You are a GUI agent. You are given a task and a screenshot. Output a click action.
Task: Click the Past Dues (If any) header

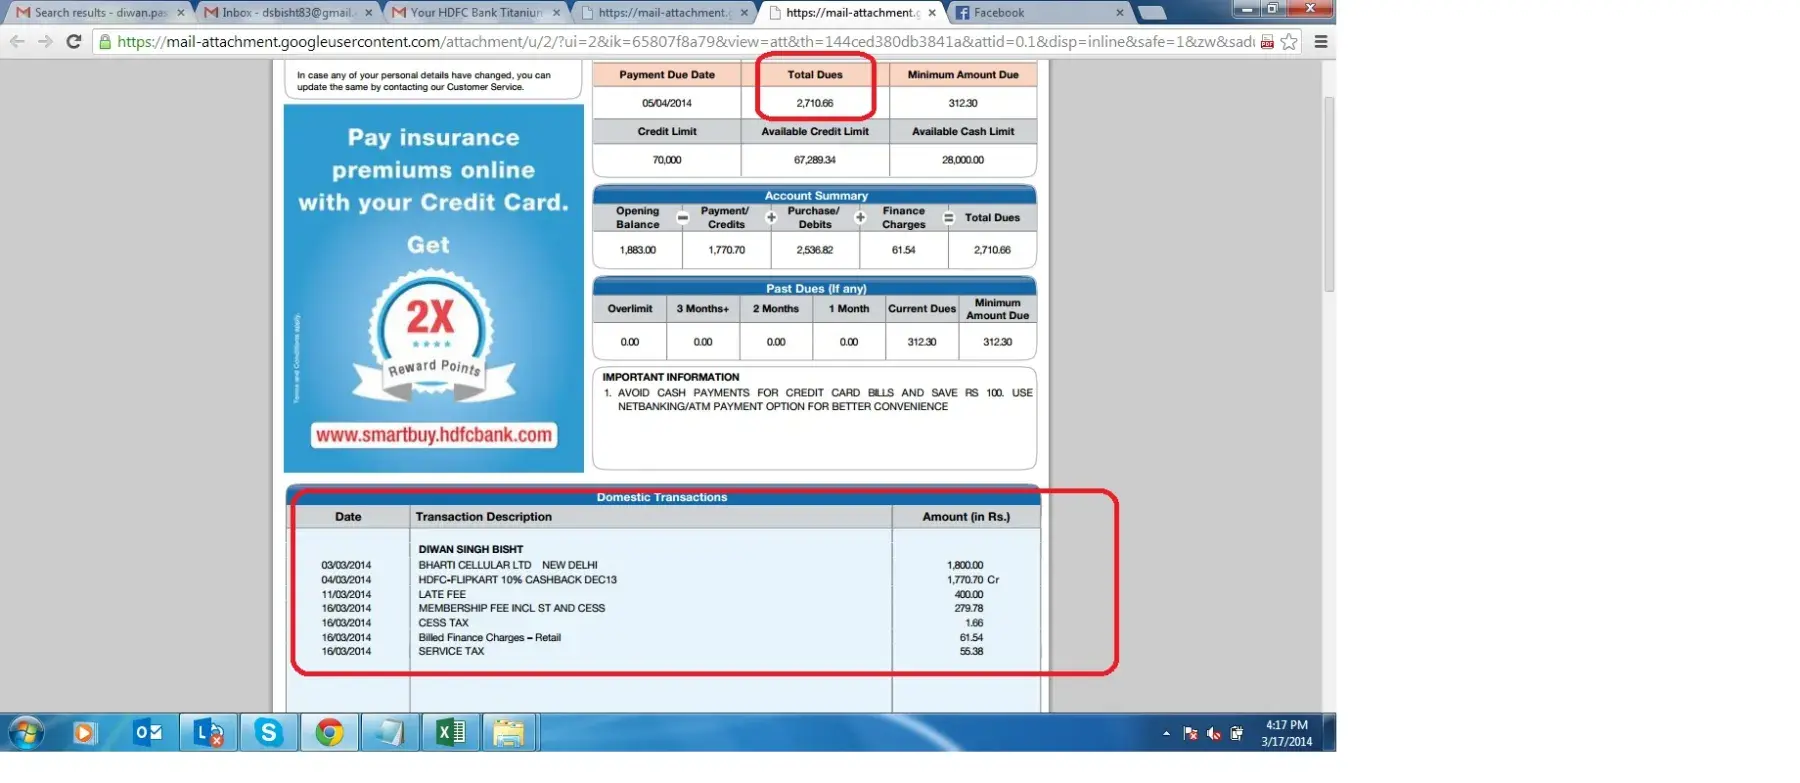click(x=816, y=289)
